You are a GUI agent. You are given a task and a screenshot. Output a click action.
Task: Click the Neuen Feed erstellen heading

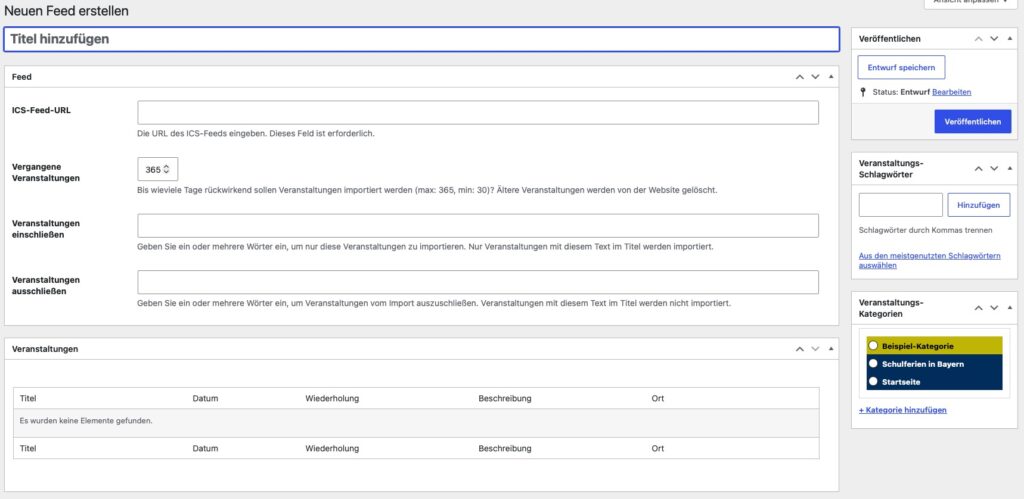click(67, 11)
